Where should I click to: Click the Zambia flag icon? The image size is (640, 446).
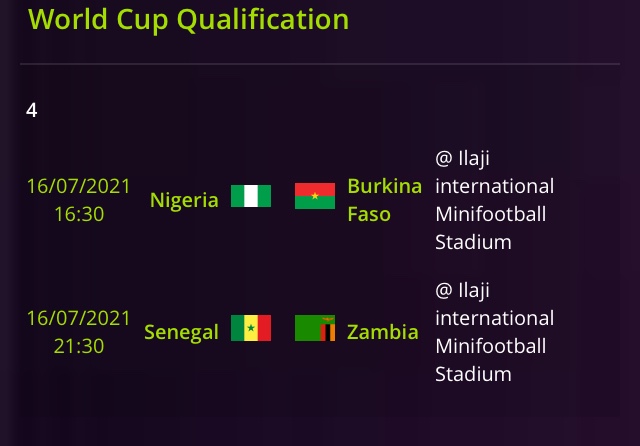[314, 328]
